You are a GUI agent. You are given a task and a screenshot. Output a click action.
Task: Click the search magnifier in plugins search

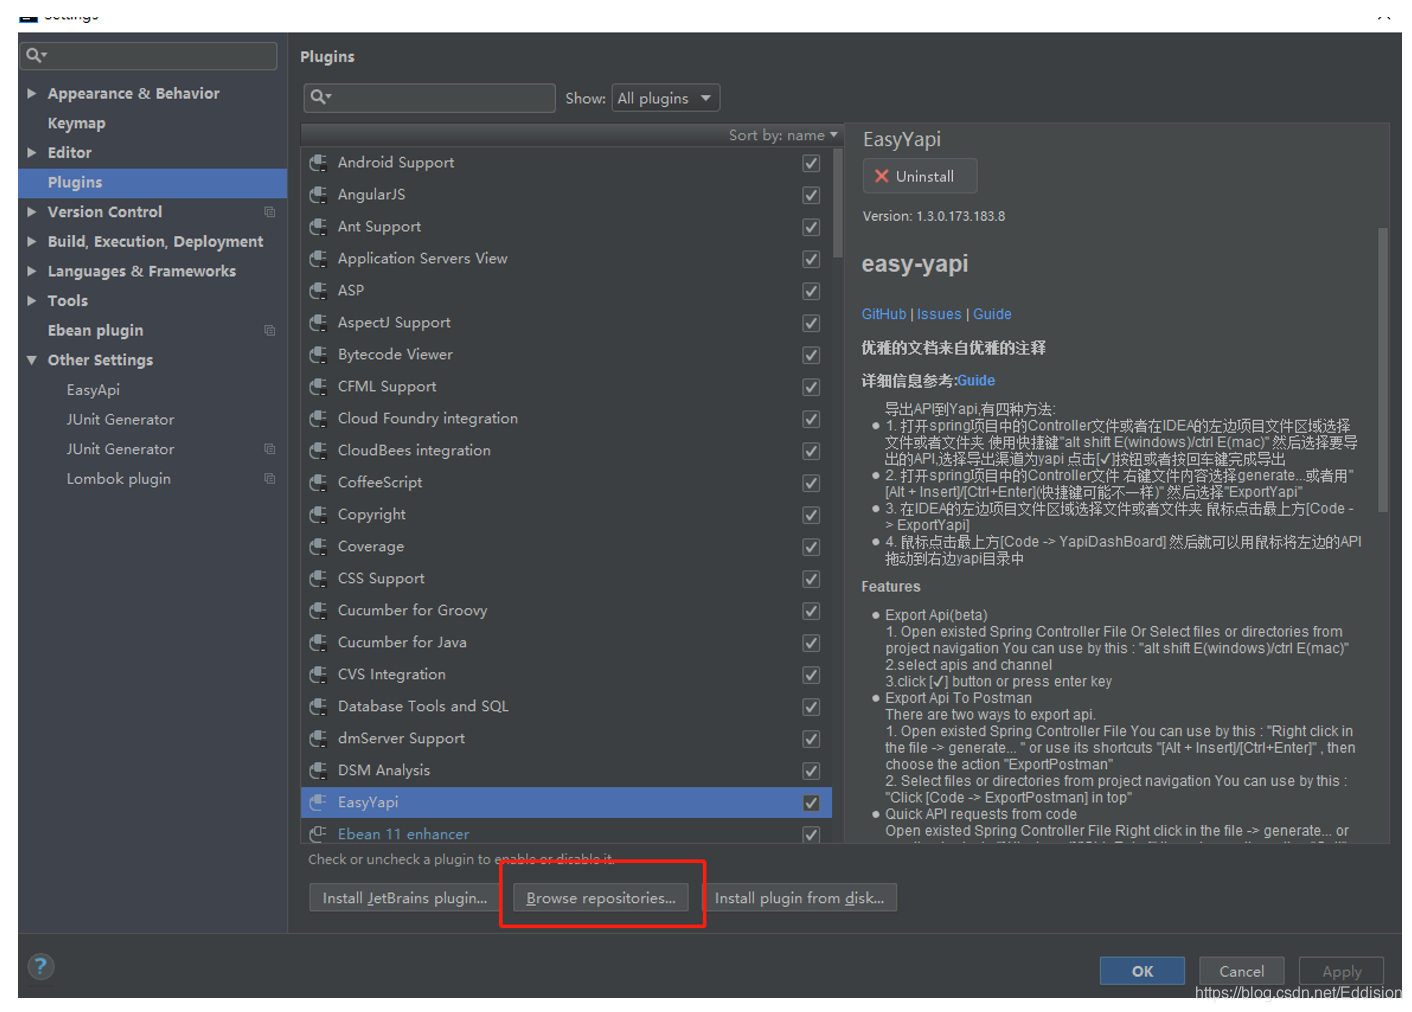coord(320,97)
